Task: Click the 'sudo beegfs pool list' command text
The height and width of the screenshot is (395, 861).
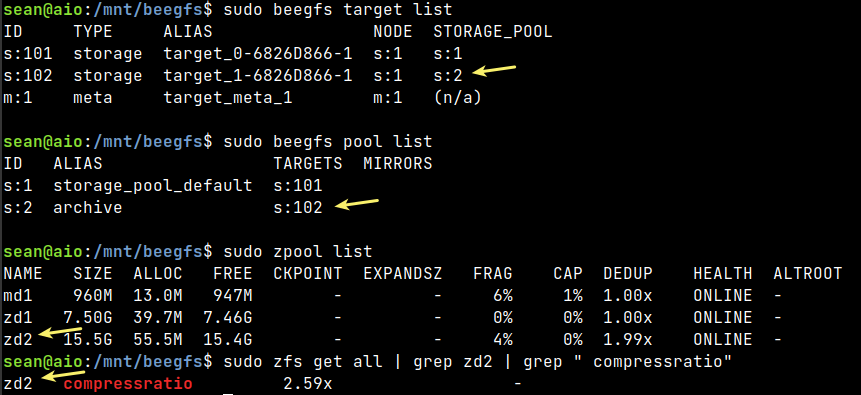Action: (328, 142)
